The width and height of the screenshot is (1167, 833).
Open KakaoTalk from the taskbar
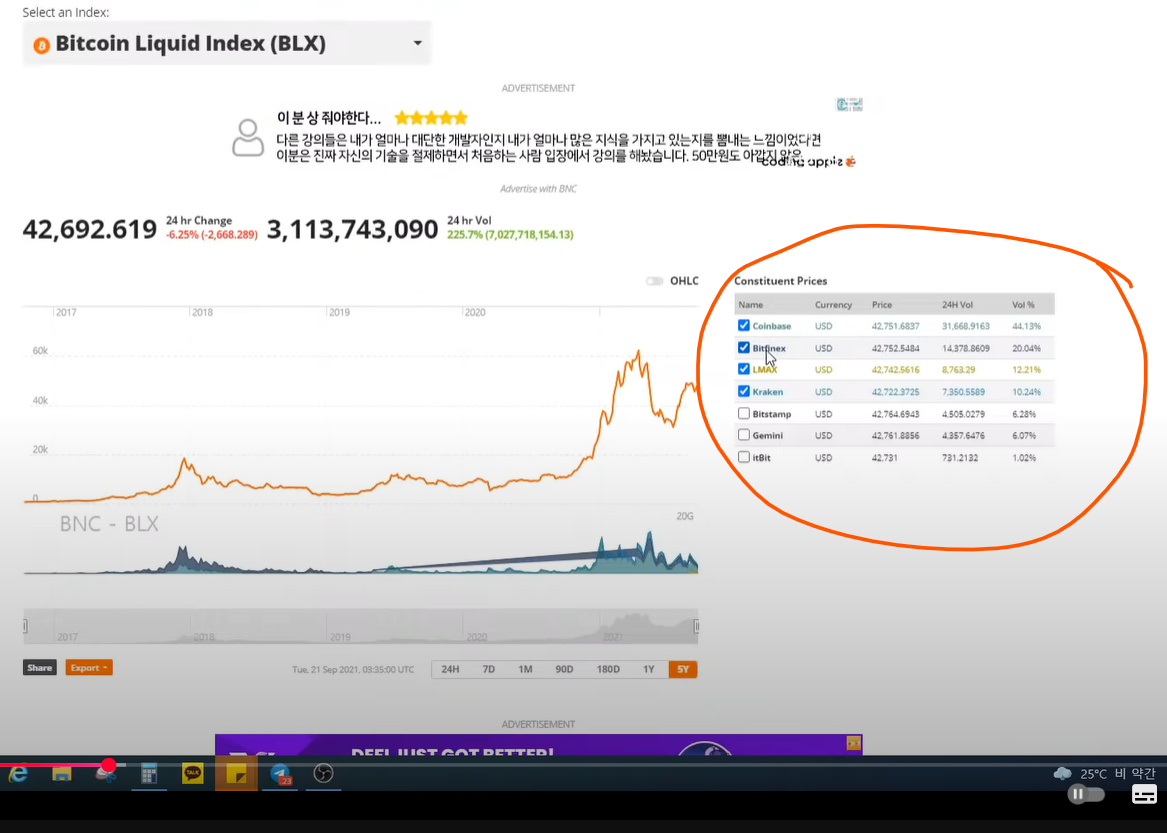(192, 774)
